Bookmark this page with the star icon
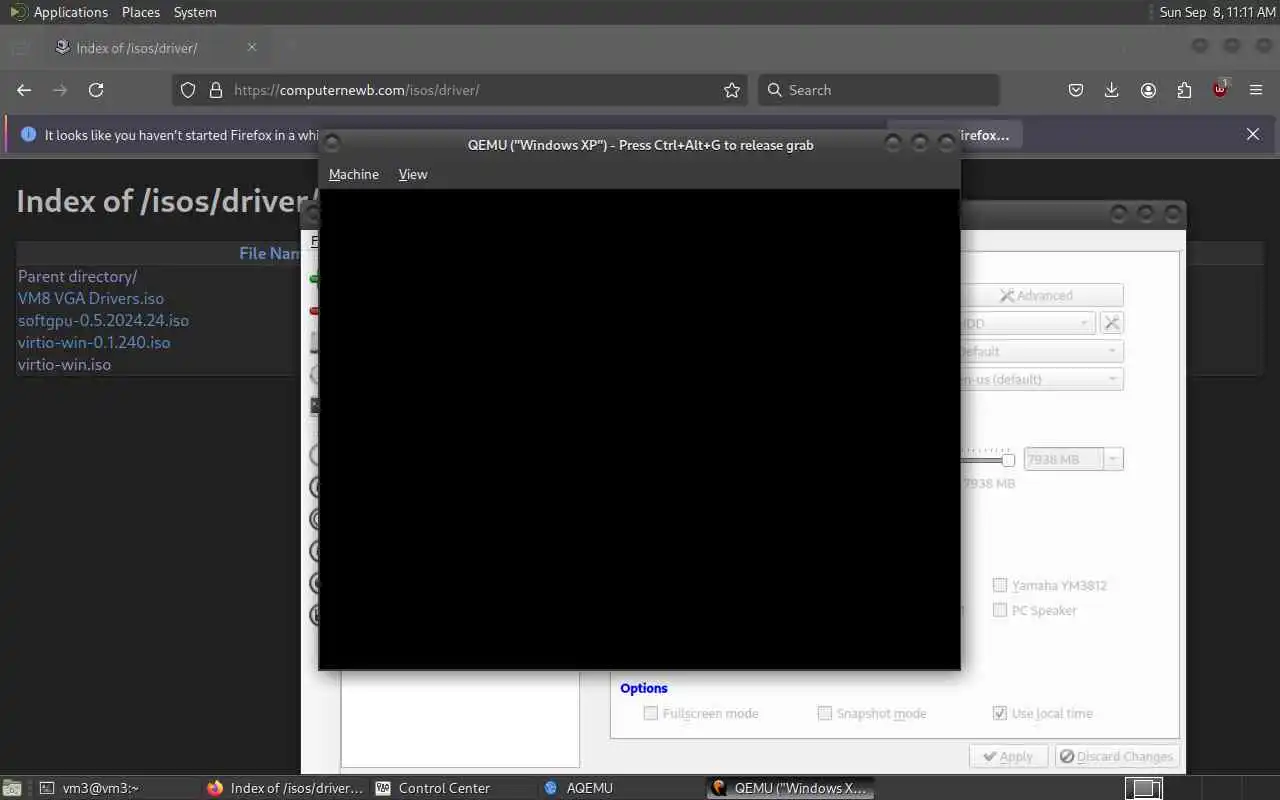The height and width of the screenshot is (800, 1280). click(732, 90)
